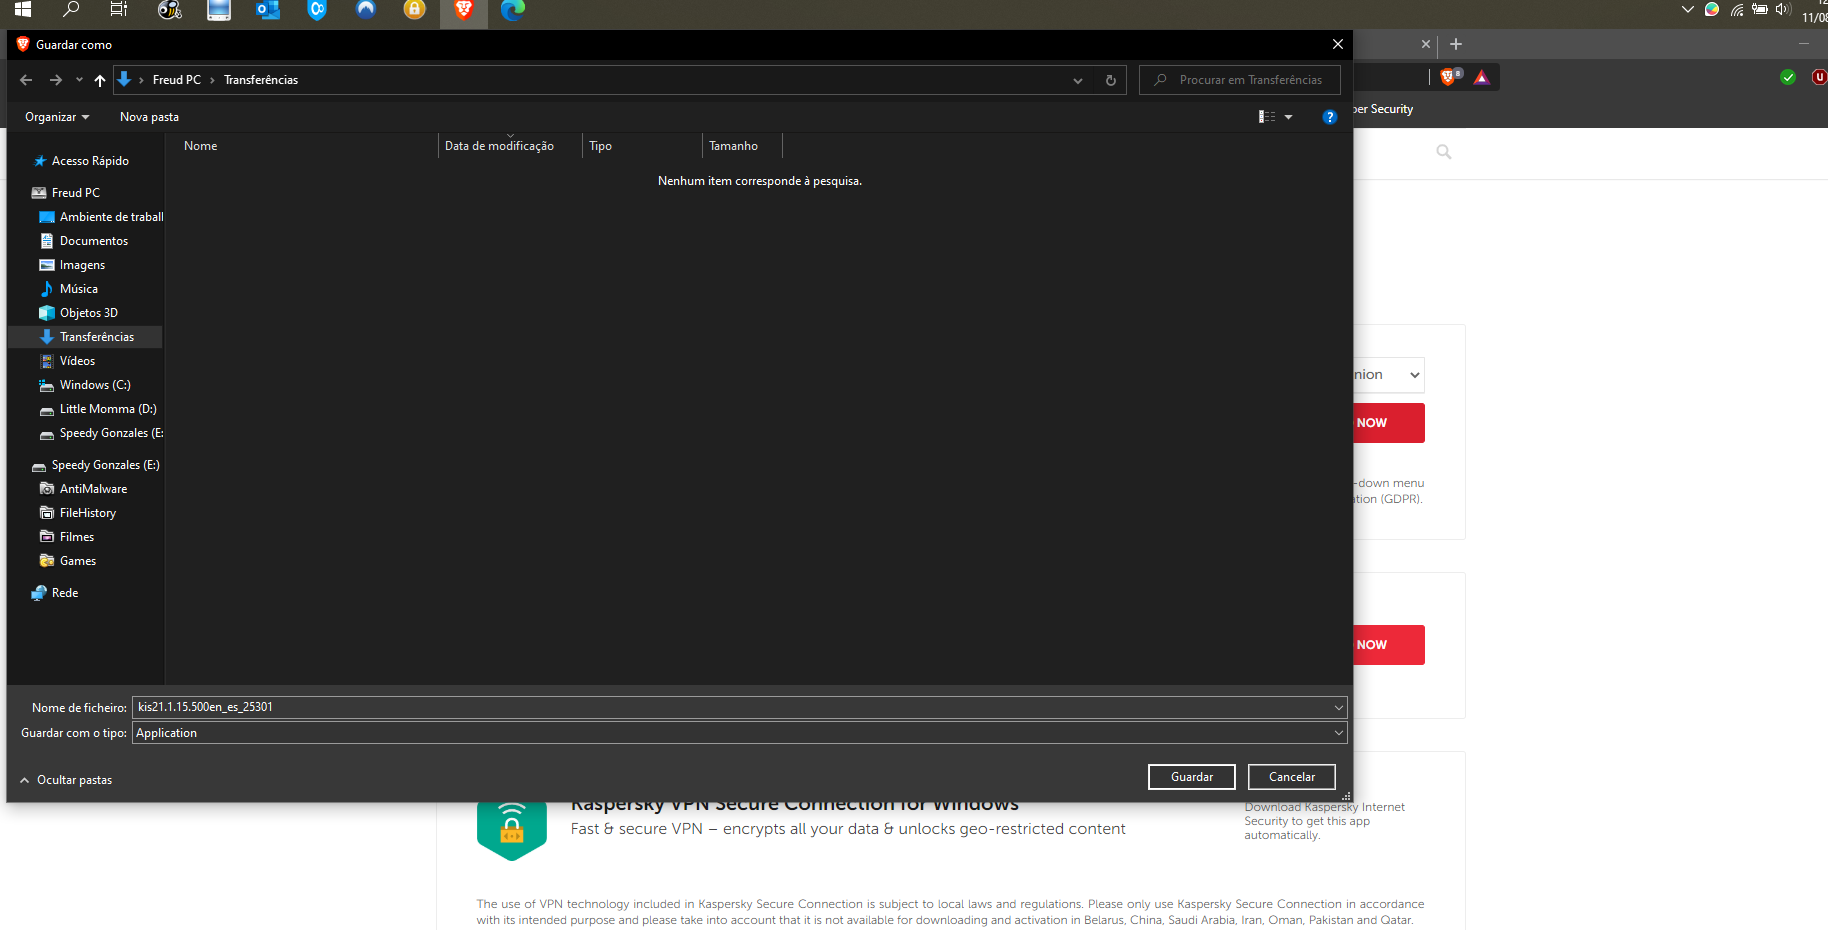Open the dialog help question mark
Viewport: 1828px width, 930px height.
(1329, 117)
